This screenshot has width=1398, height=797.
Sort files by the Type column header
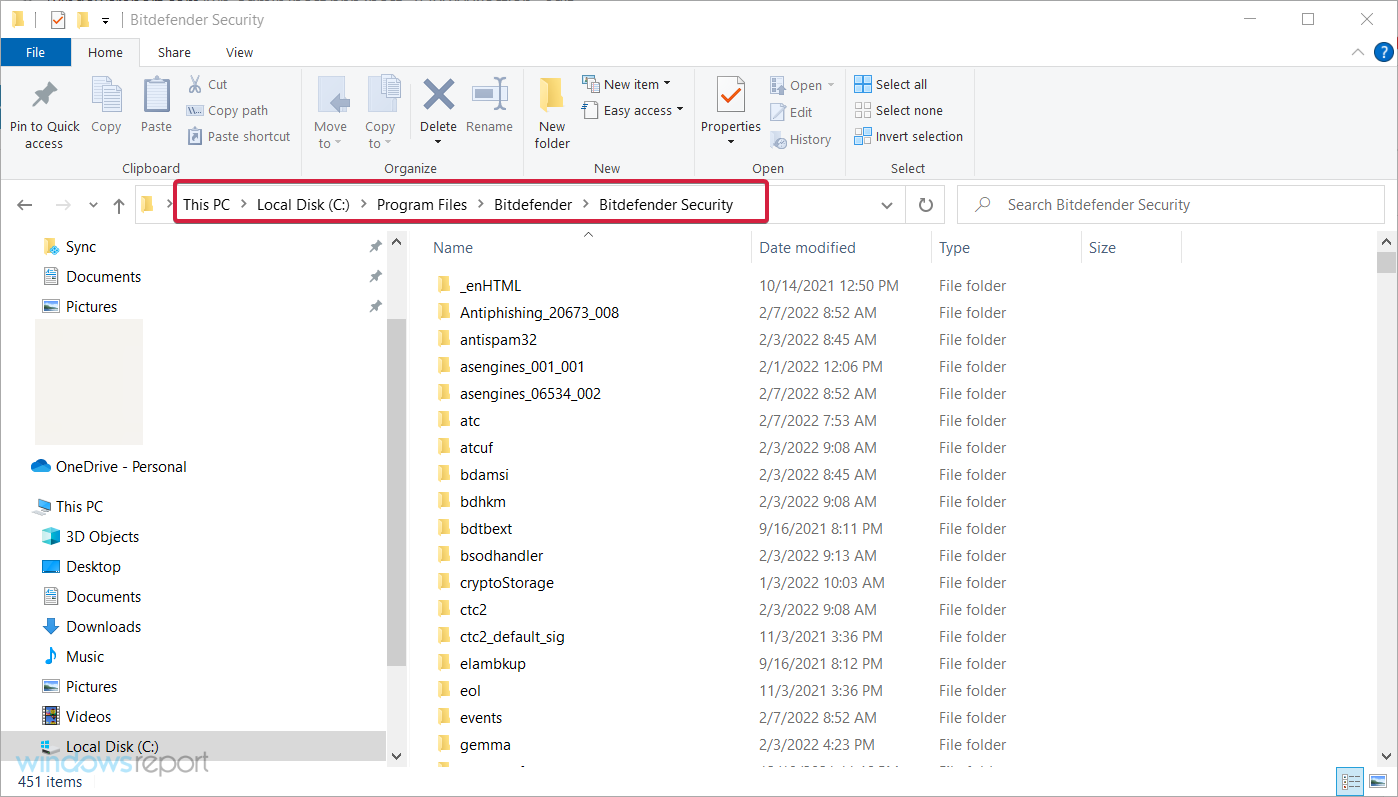1006,247
